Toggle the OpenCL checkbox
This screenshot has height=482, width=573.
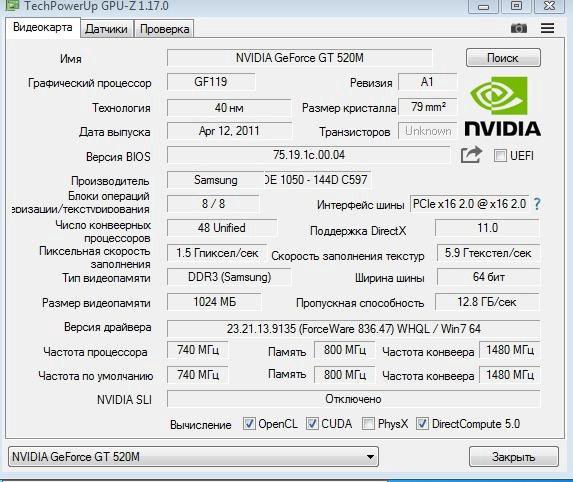click(x=249, y=424)
